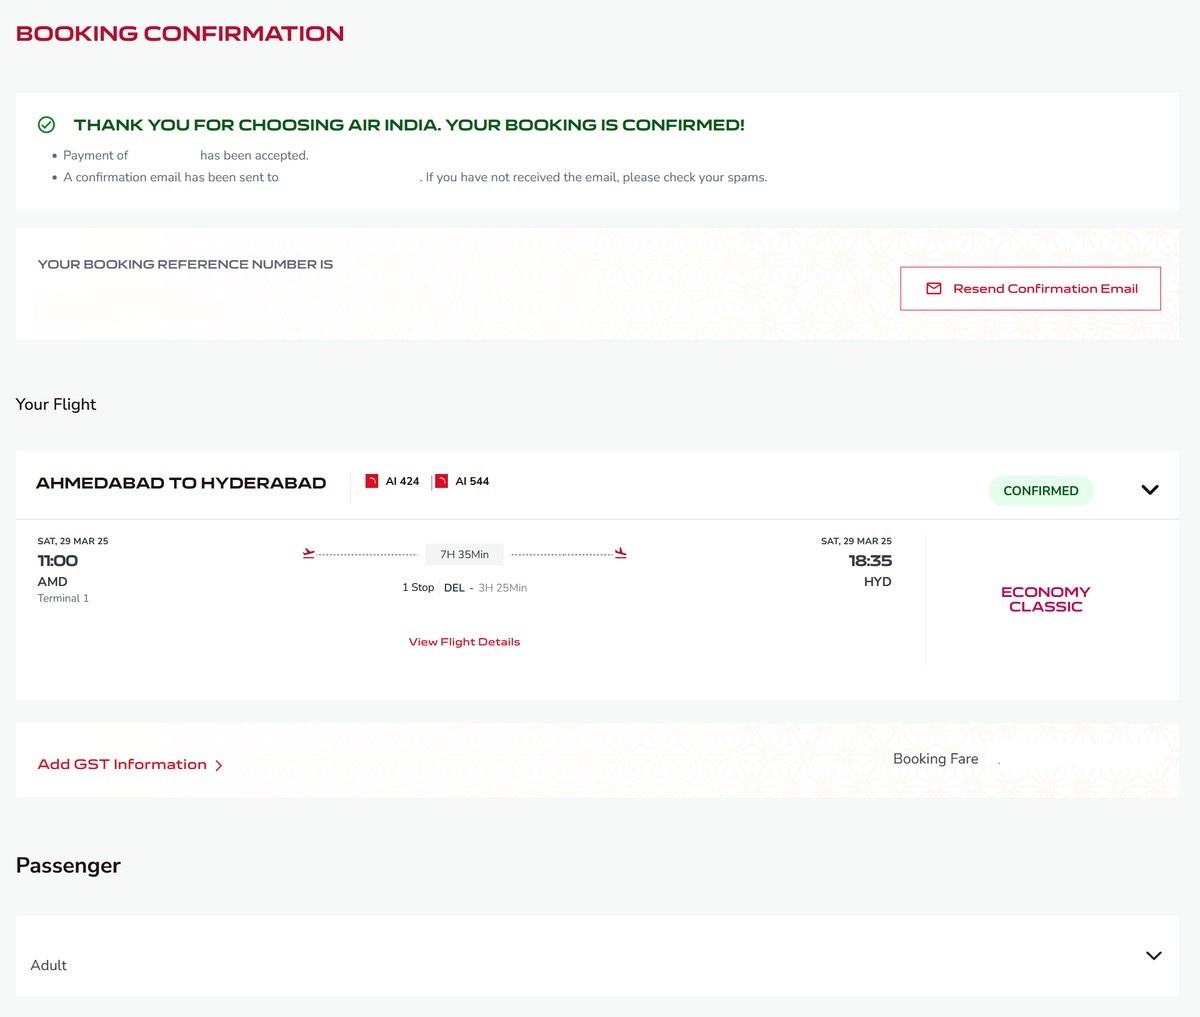
Task: Click arrival time 18:35
Action: 870,561
